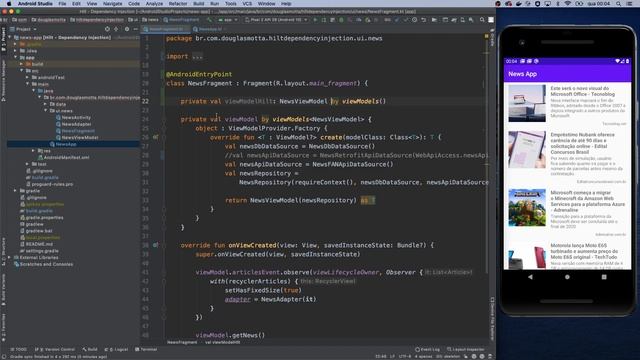Collapse the main folder

pos(27,84)
